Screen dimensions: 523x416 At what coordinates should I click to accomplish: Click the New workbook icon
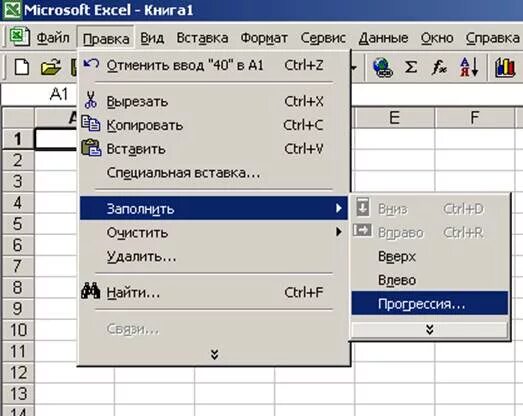click(x=22, y=67)
